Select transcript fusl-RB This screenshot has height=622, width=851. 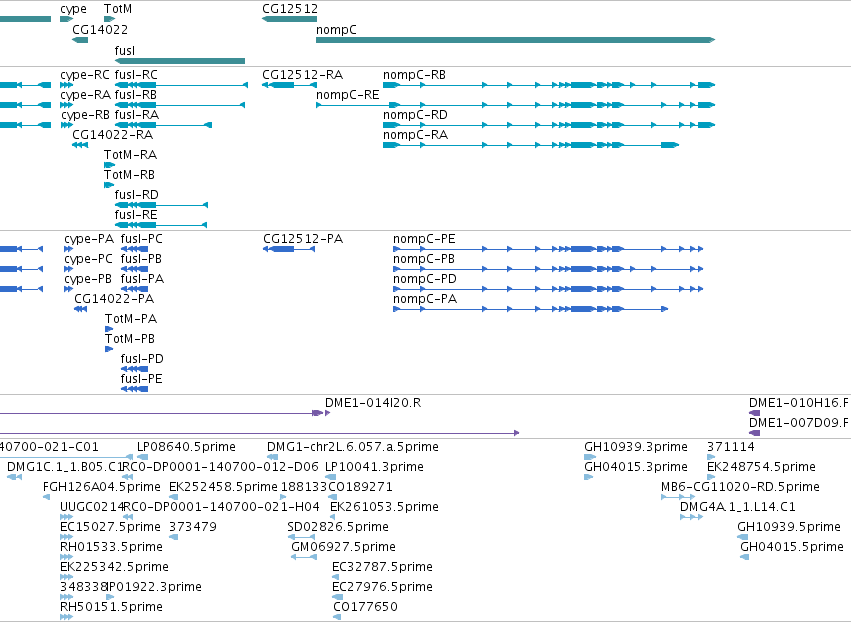(180, 105)
